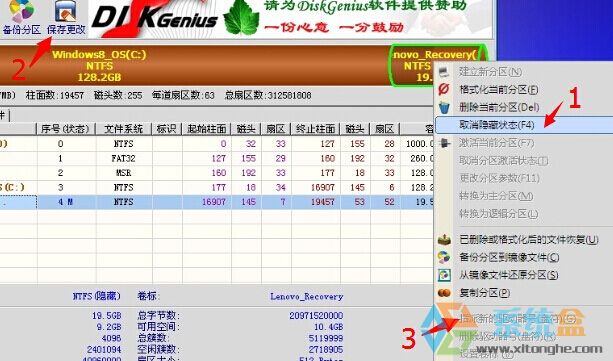This screenshot has width=613, height=361.
Task: Click the 每道扇区数:63 disk info text
Action: (x=183, y=95)
